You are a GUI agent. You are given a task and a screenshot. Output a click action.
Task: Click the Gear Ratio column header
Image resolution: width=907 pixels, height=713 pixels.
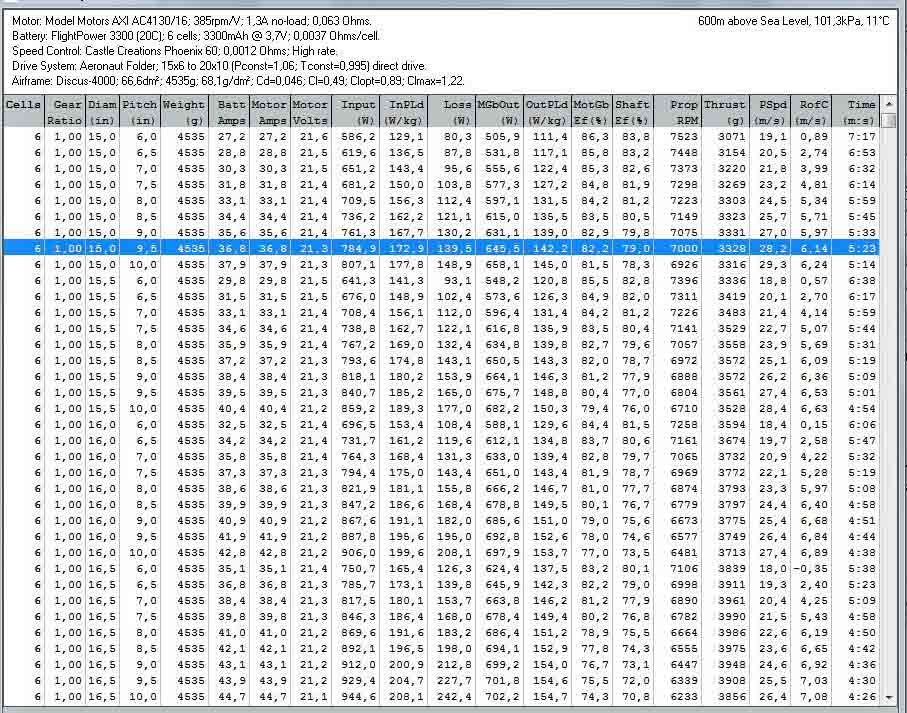(x=68, y=111)
